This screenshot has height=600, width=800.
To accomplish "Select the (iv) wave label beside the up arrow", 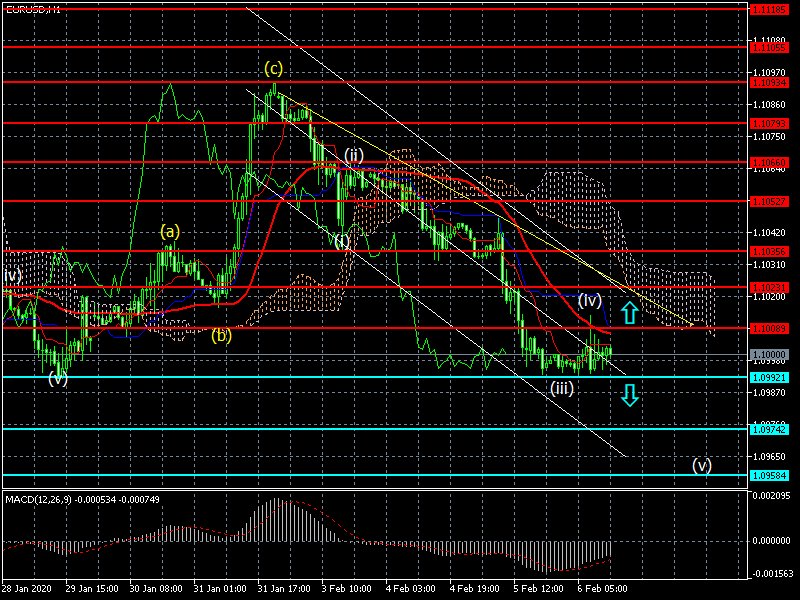I will click(x=589, y=300).
